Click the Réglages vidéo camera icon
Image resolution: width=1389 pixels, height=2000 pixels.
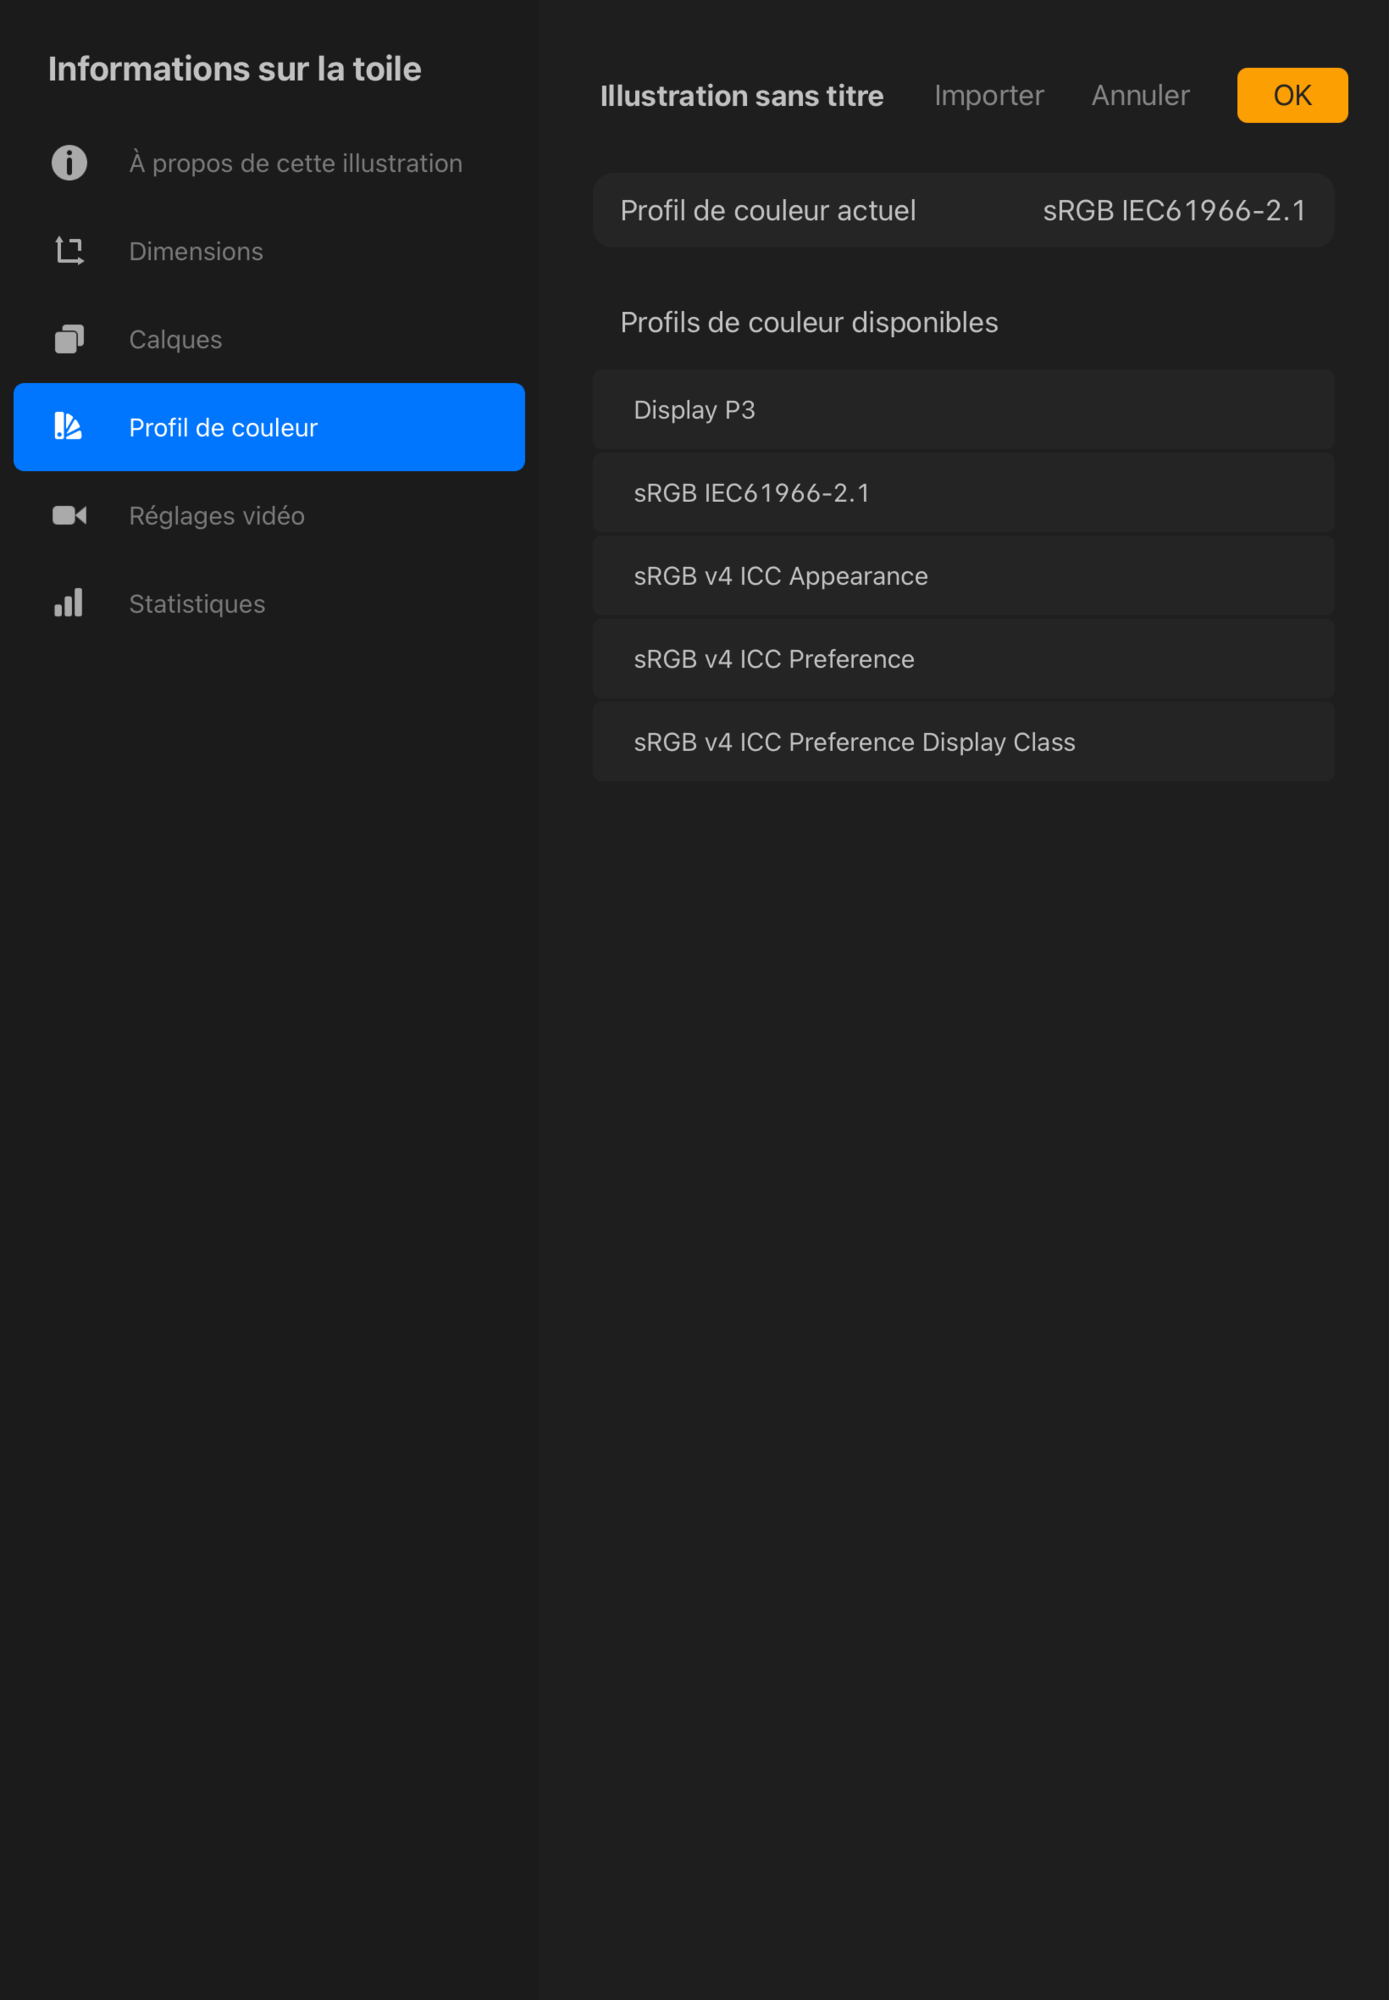coord(69,515)
